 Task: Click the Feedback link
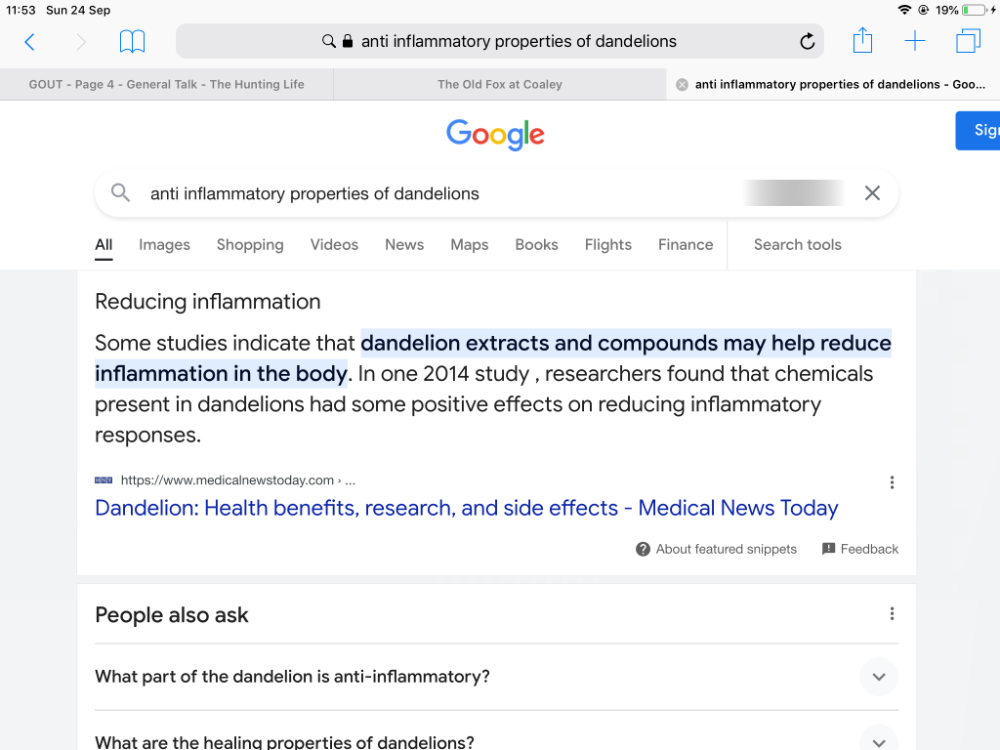click(869, 549)
